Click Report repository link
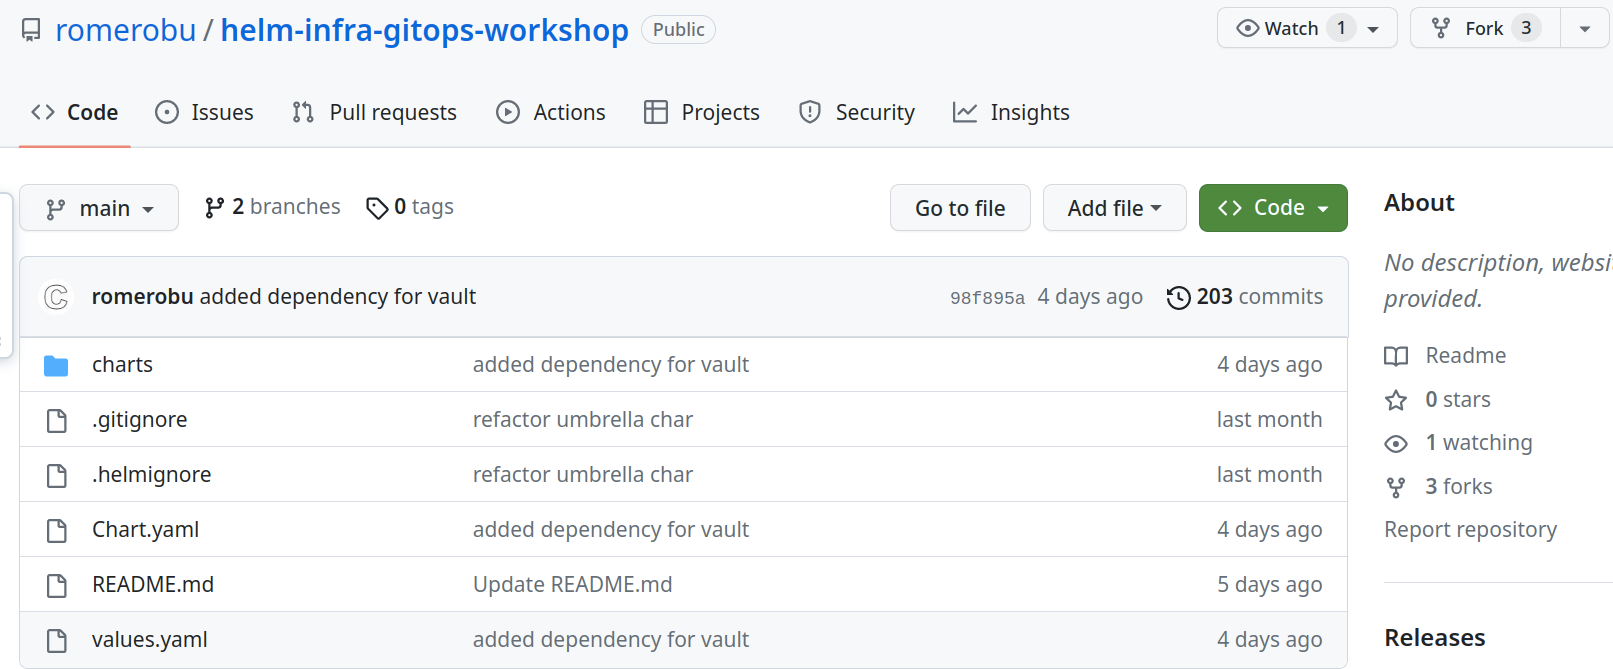Viewport: 1613px width, 669px height. (x=1470, y=530)
